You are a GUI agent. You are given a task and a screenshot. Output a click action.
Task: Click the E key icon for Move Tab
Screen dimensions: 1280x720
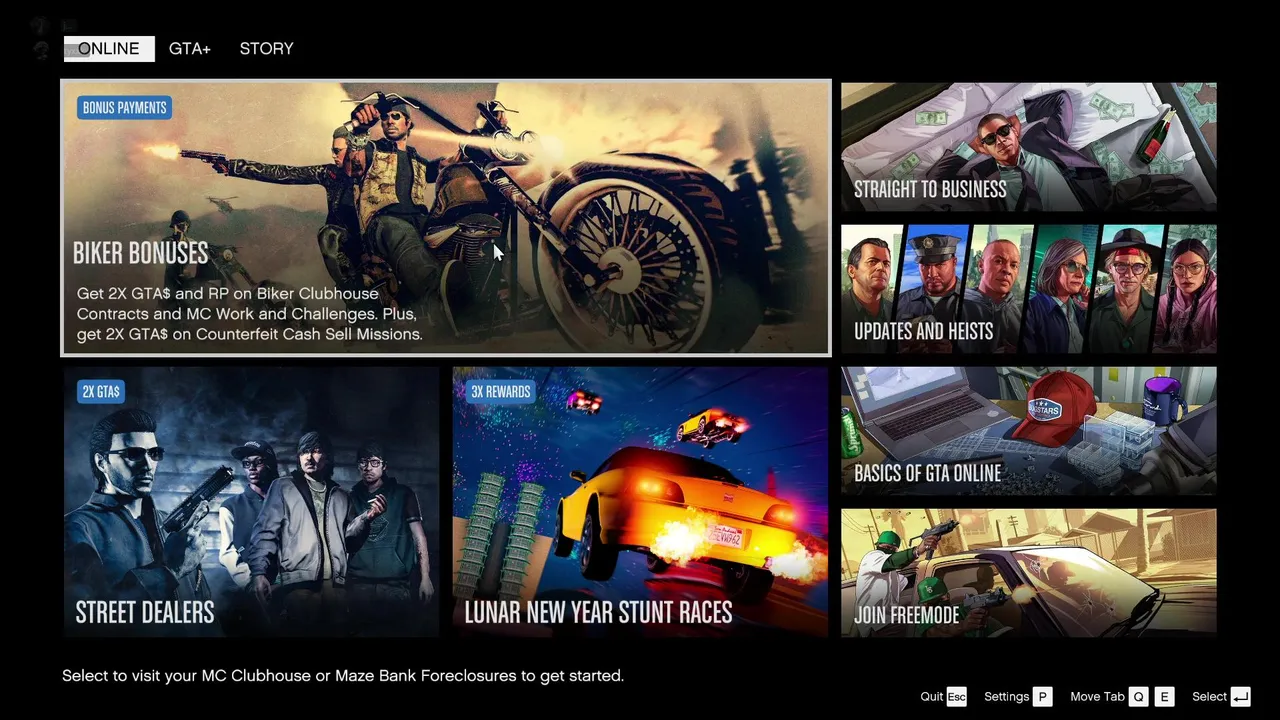tap(1164, 697)
